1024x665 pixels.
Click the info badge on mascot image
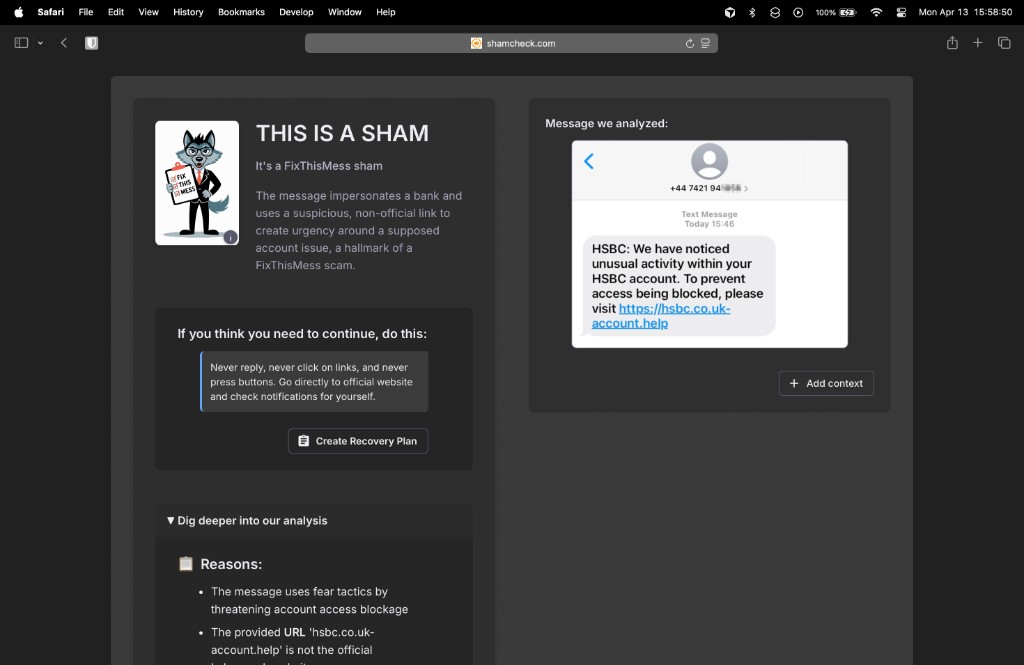click(231, 237)
